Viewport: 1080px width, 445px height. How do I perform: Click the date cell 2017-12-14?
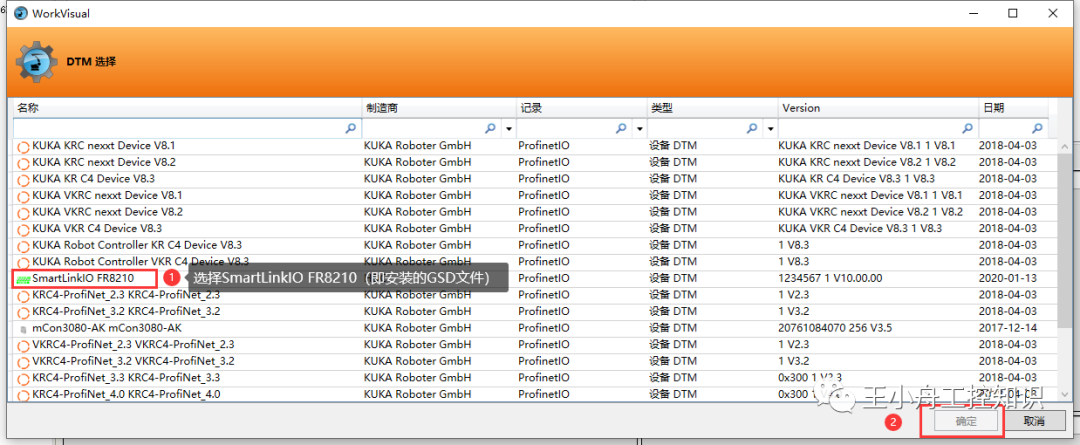pyautogui.click(x=1008, y=329)
